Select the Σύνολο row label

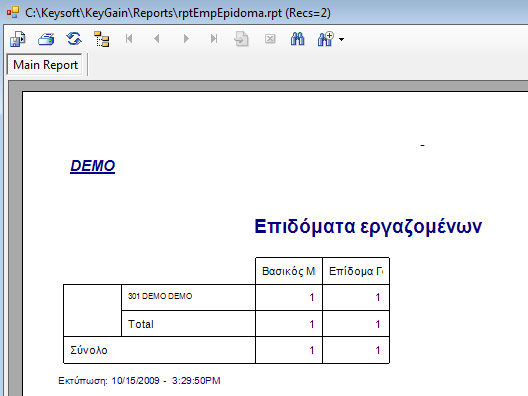[89, 351]
